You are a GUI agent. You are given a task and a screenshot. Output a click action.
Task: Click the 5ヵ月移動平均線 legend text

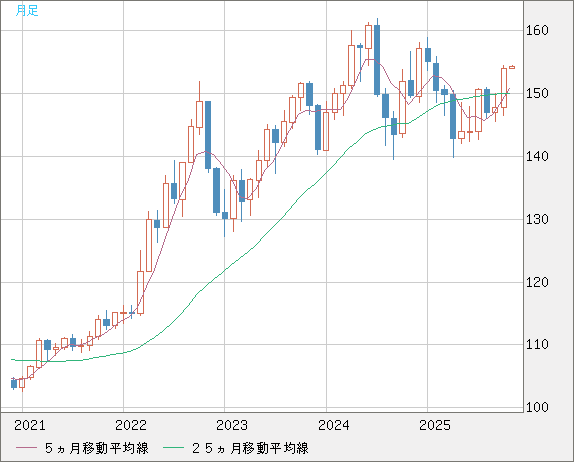[x=97, y=448]
